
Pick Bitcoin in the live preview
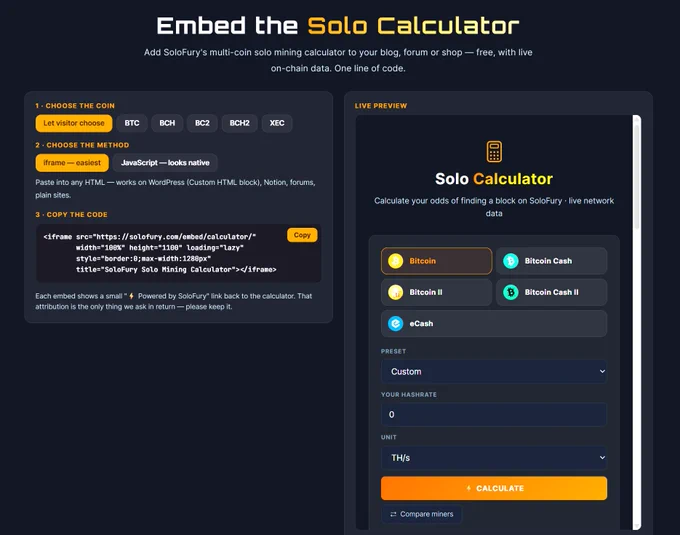coord(437,261)
